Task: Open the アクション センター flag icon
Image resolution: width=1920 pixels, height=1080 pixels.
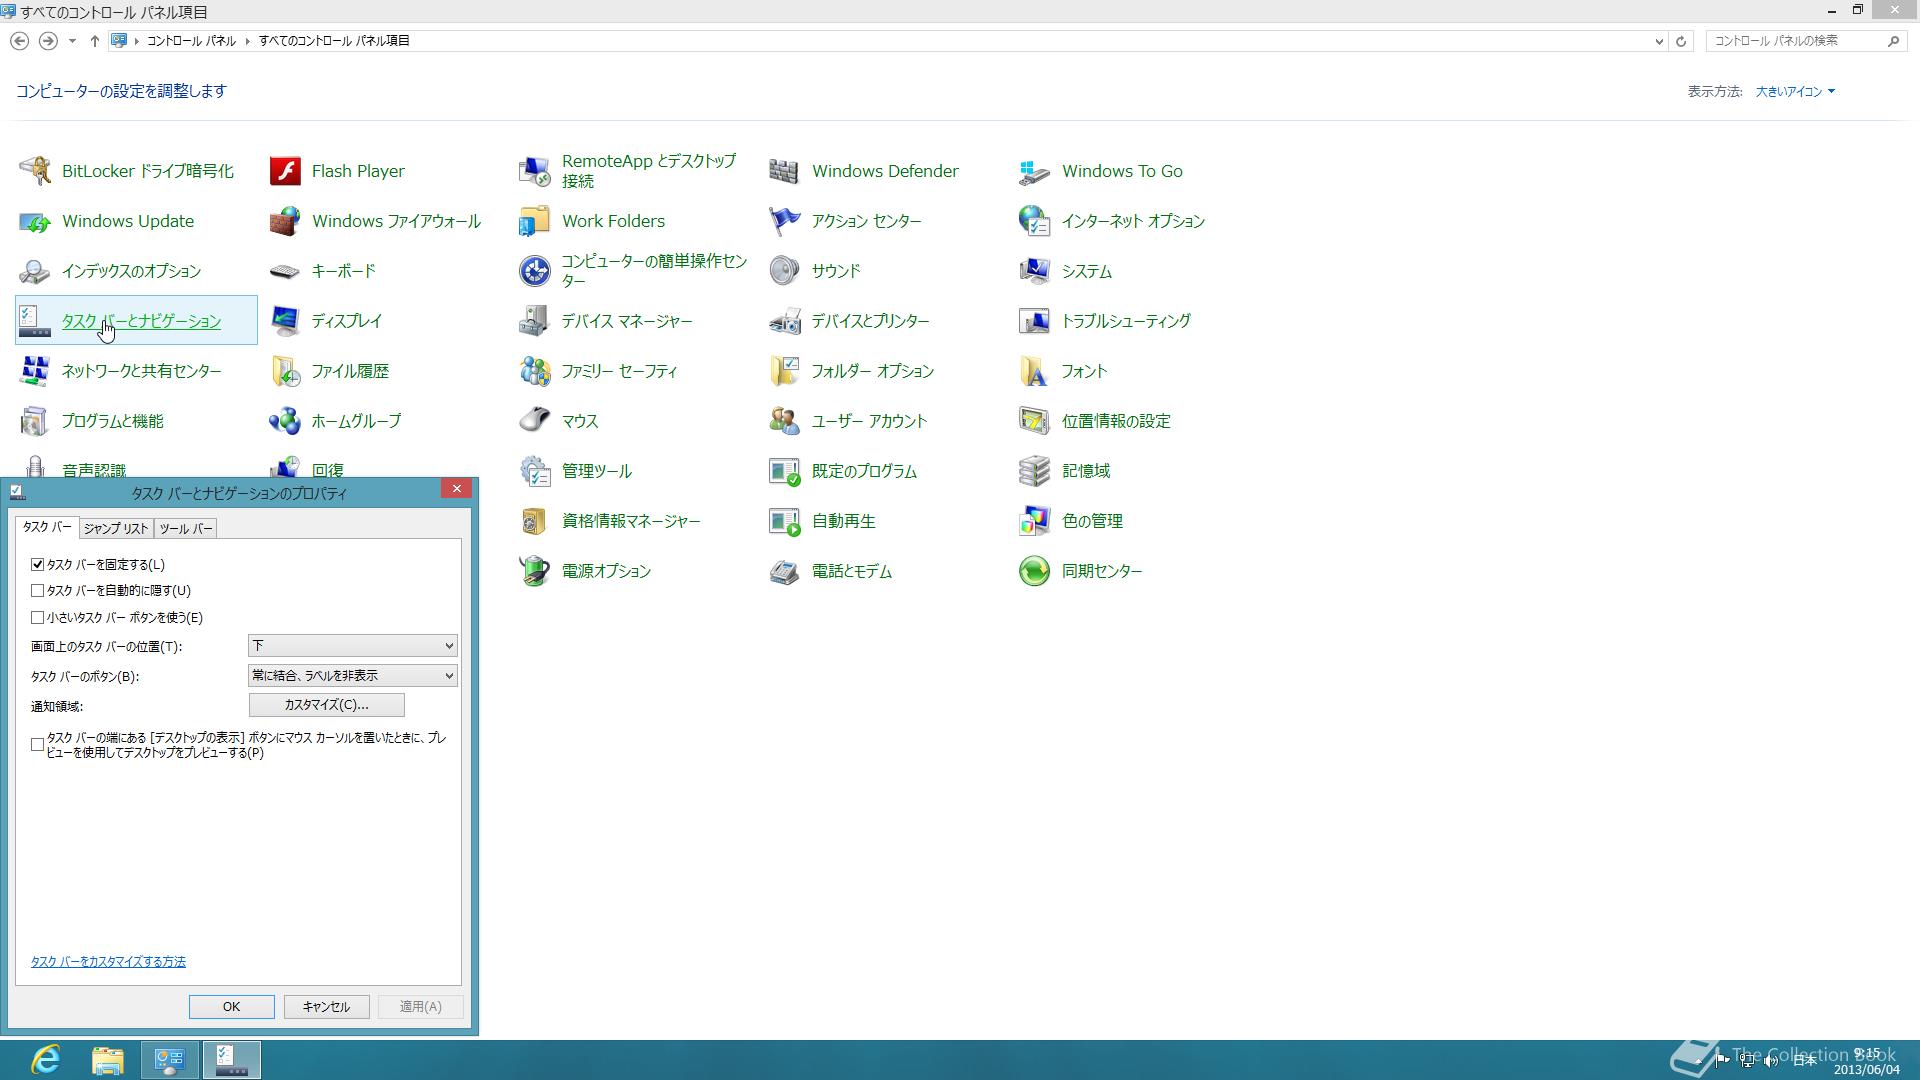Action: coord(785,221)
